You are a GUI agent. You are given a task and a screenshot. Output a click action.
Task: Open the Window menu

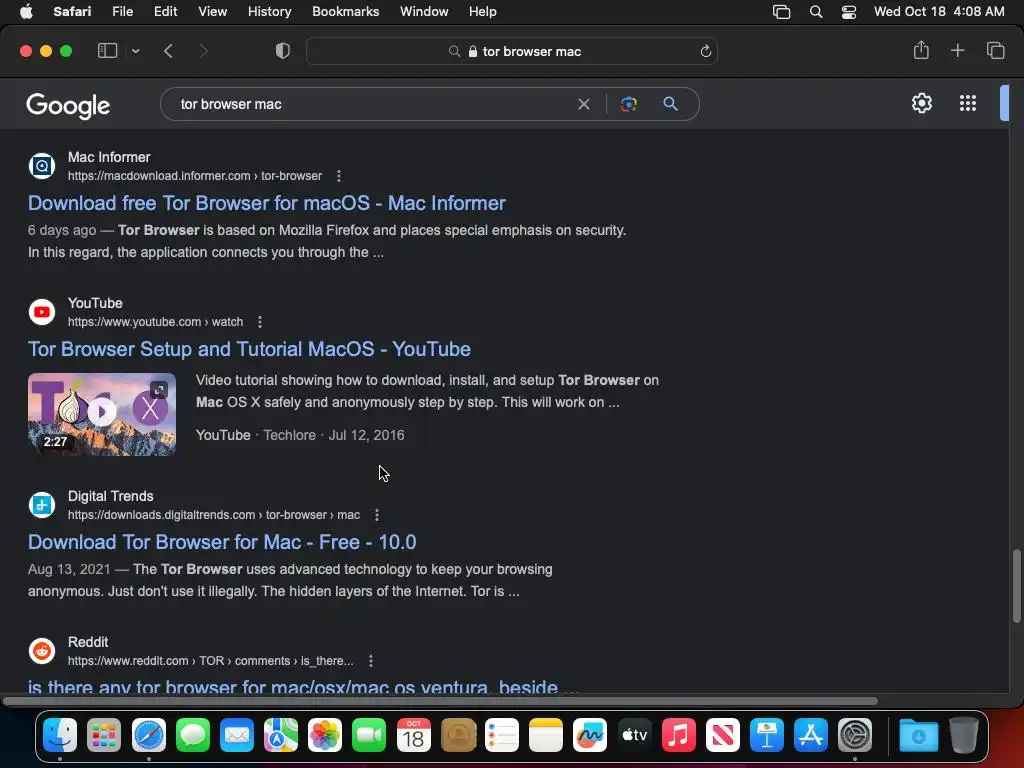coord(424,12)
